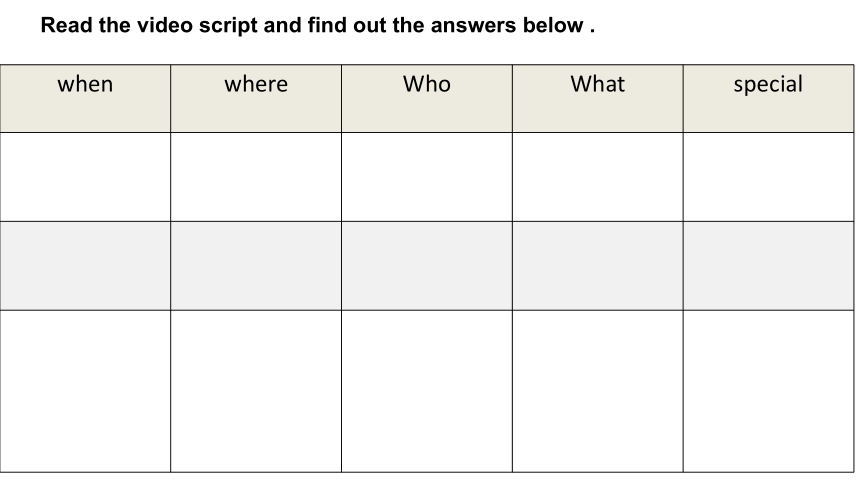Click the 'What' column header cell
This screenshot has width=860, height=484.
coord(598,98)
